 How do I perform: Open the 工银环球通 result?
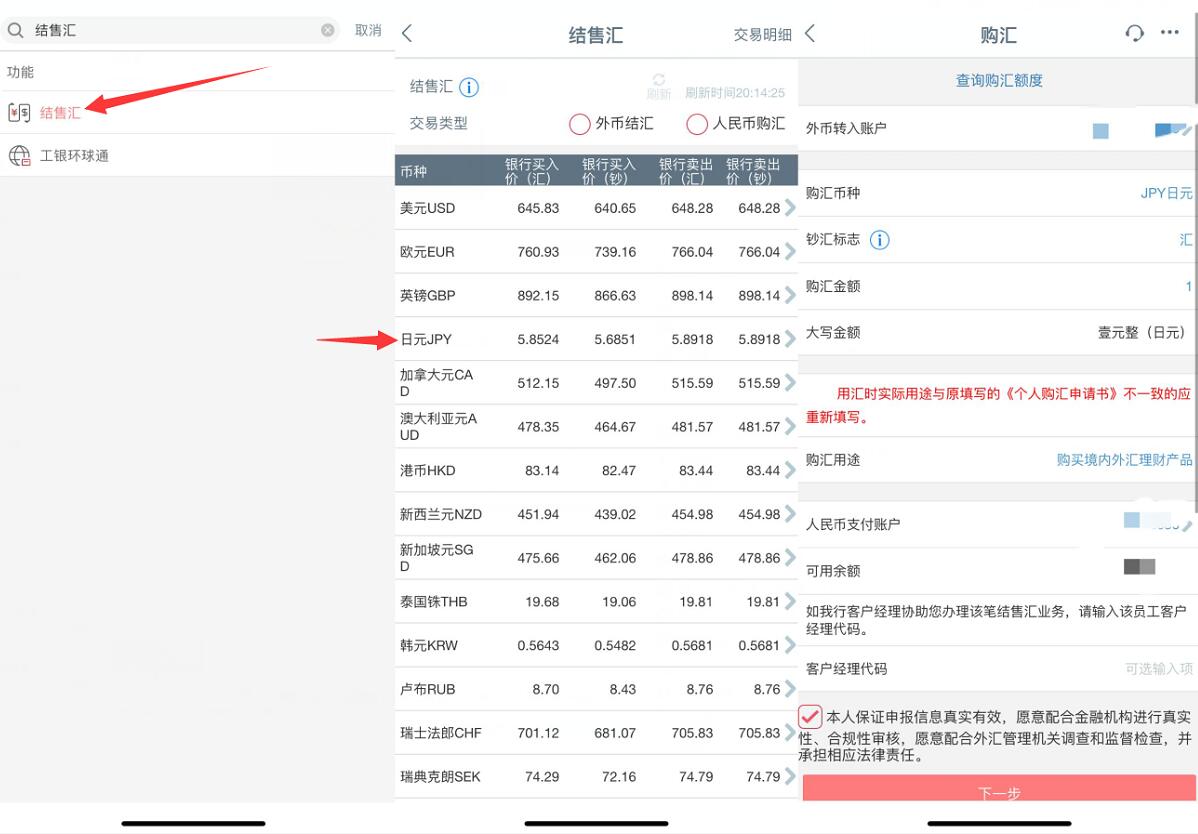197,156
